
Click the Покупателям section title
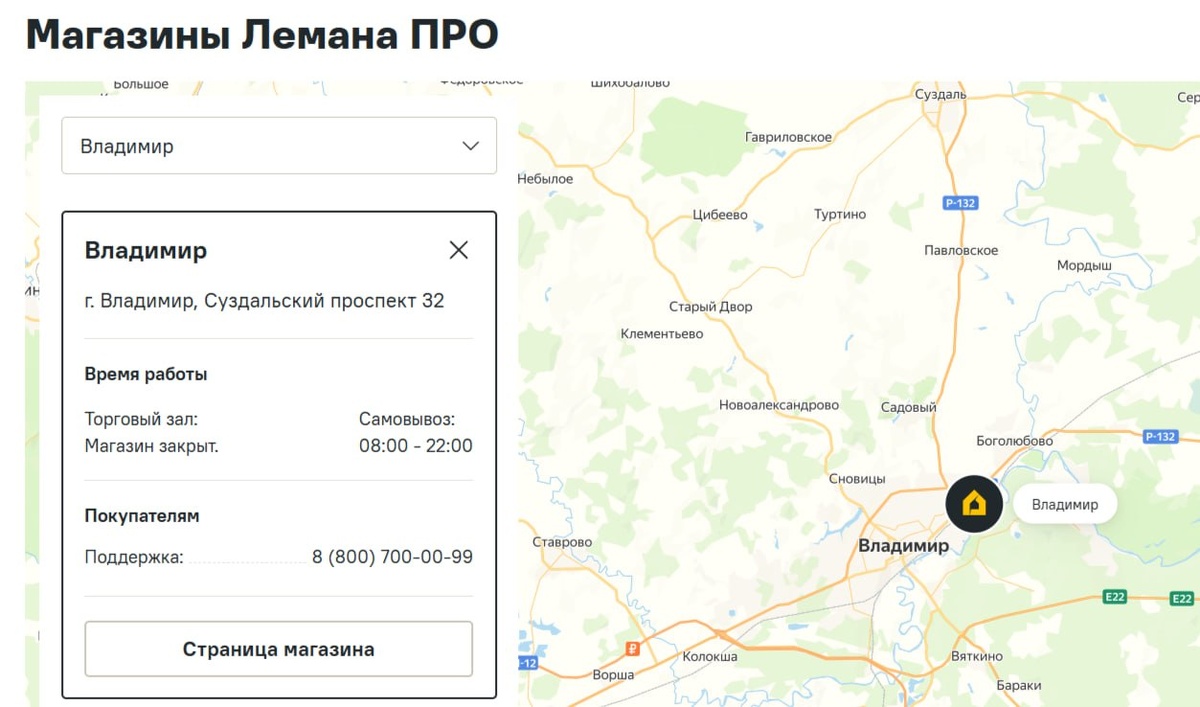(142, 516)
